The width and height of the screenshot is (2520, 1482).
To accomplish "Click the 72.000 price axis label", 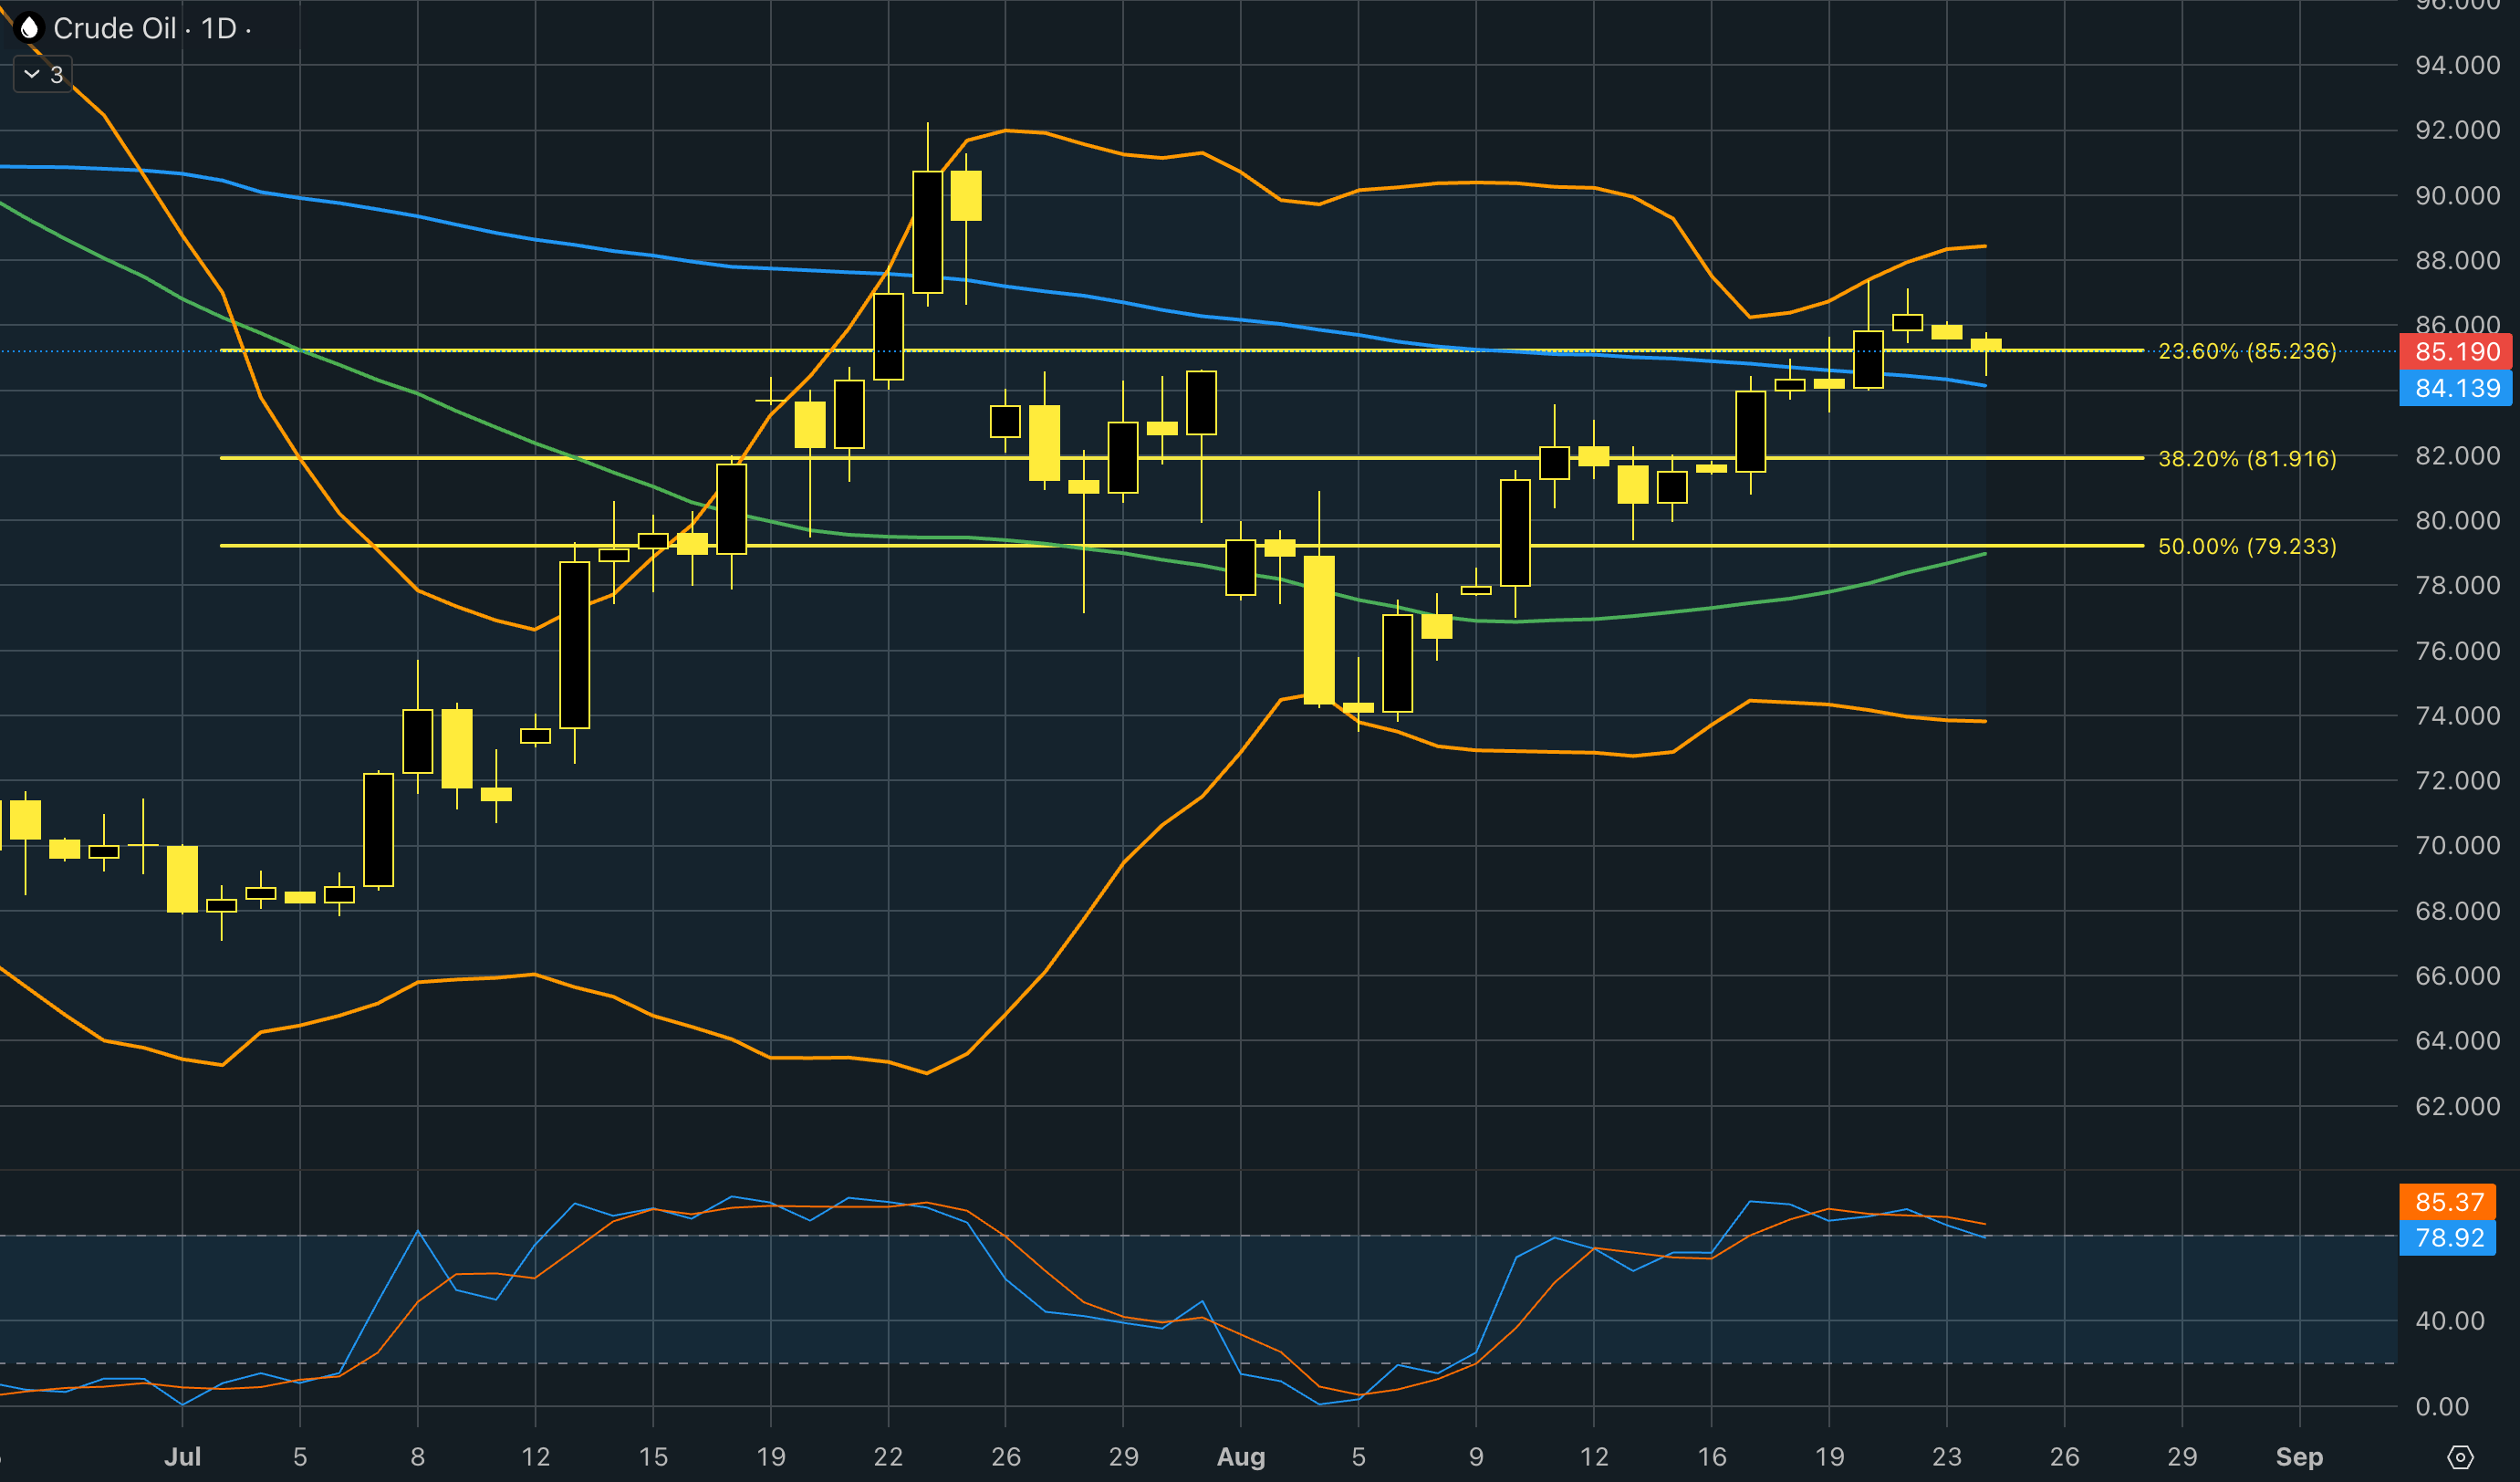I will click(x=2457, y=781).
